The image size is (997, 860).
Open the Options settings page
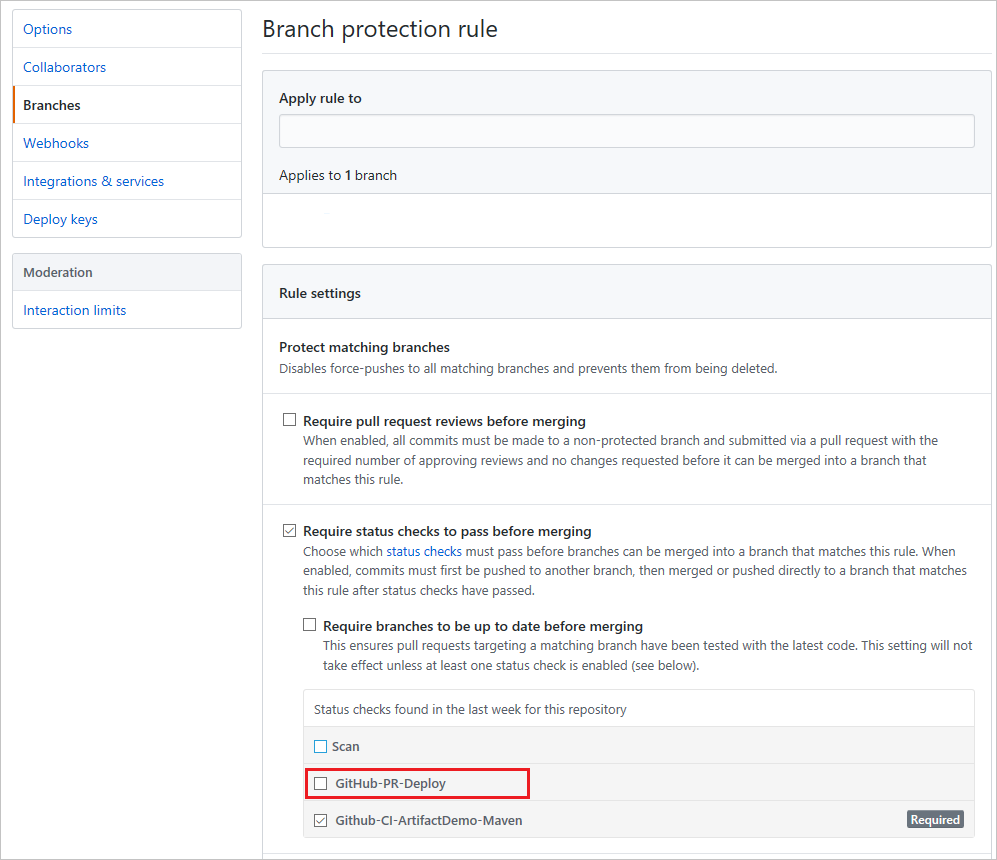(47, 29)
